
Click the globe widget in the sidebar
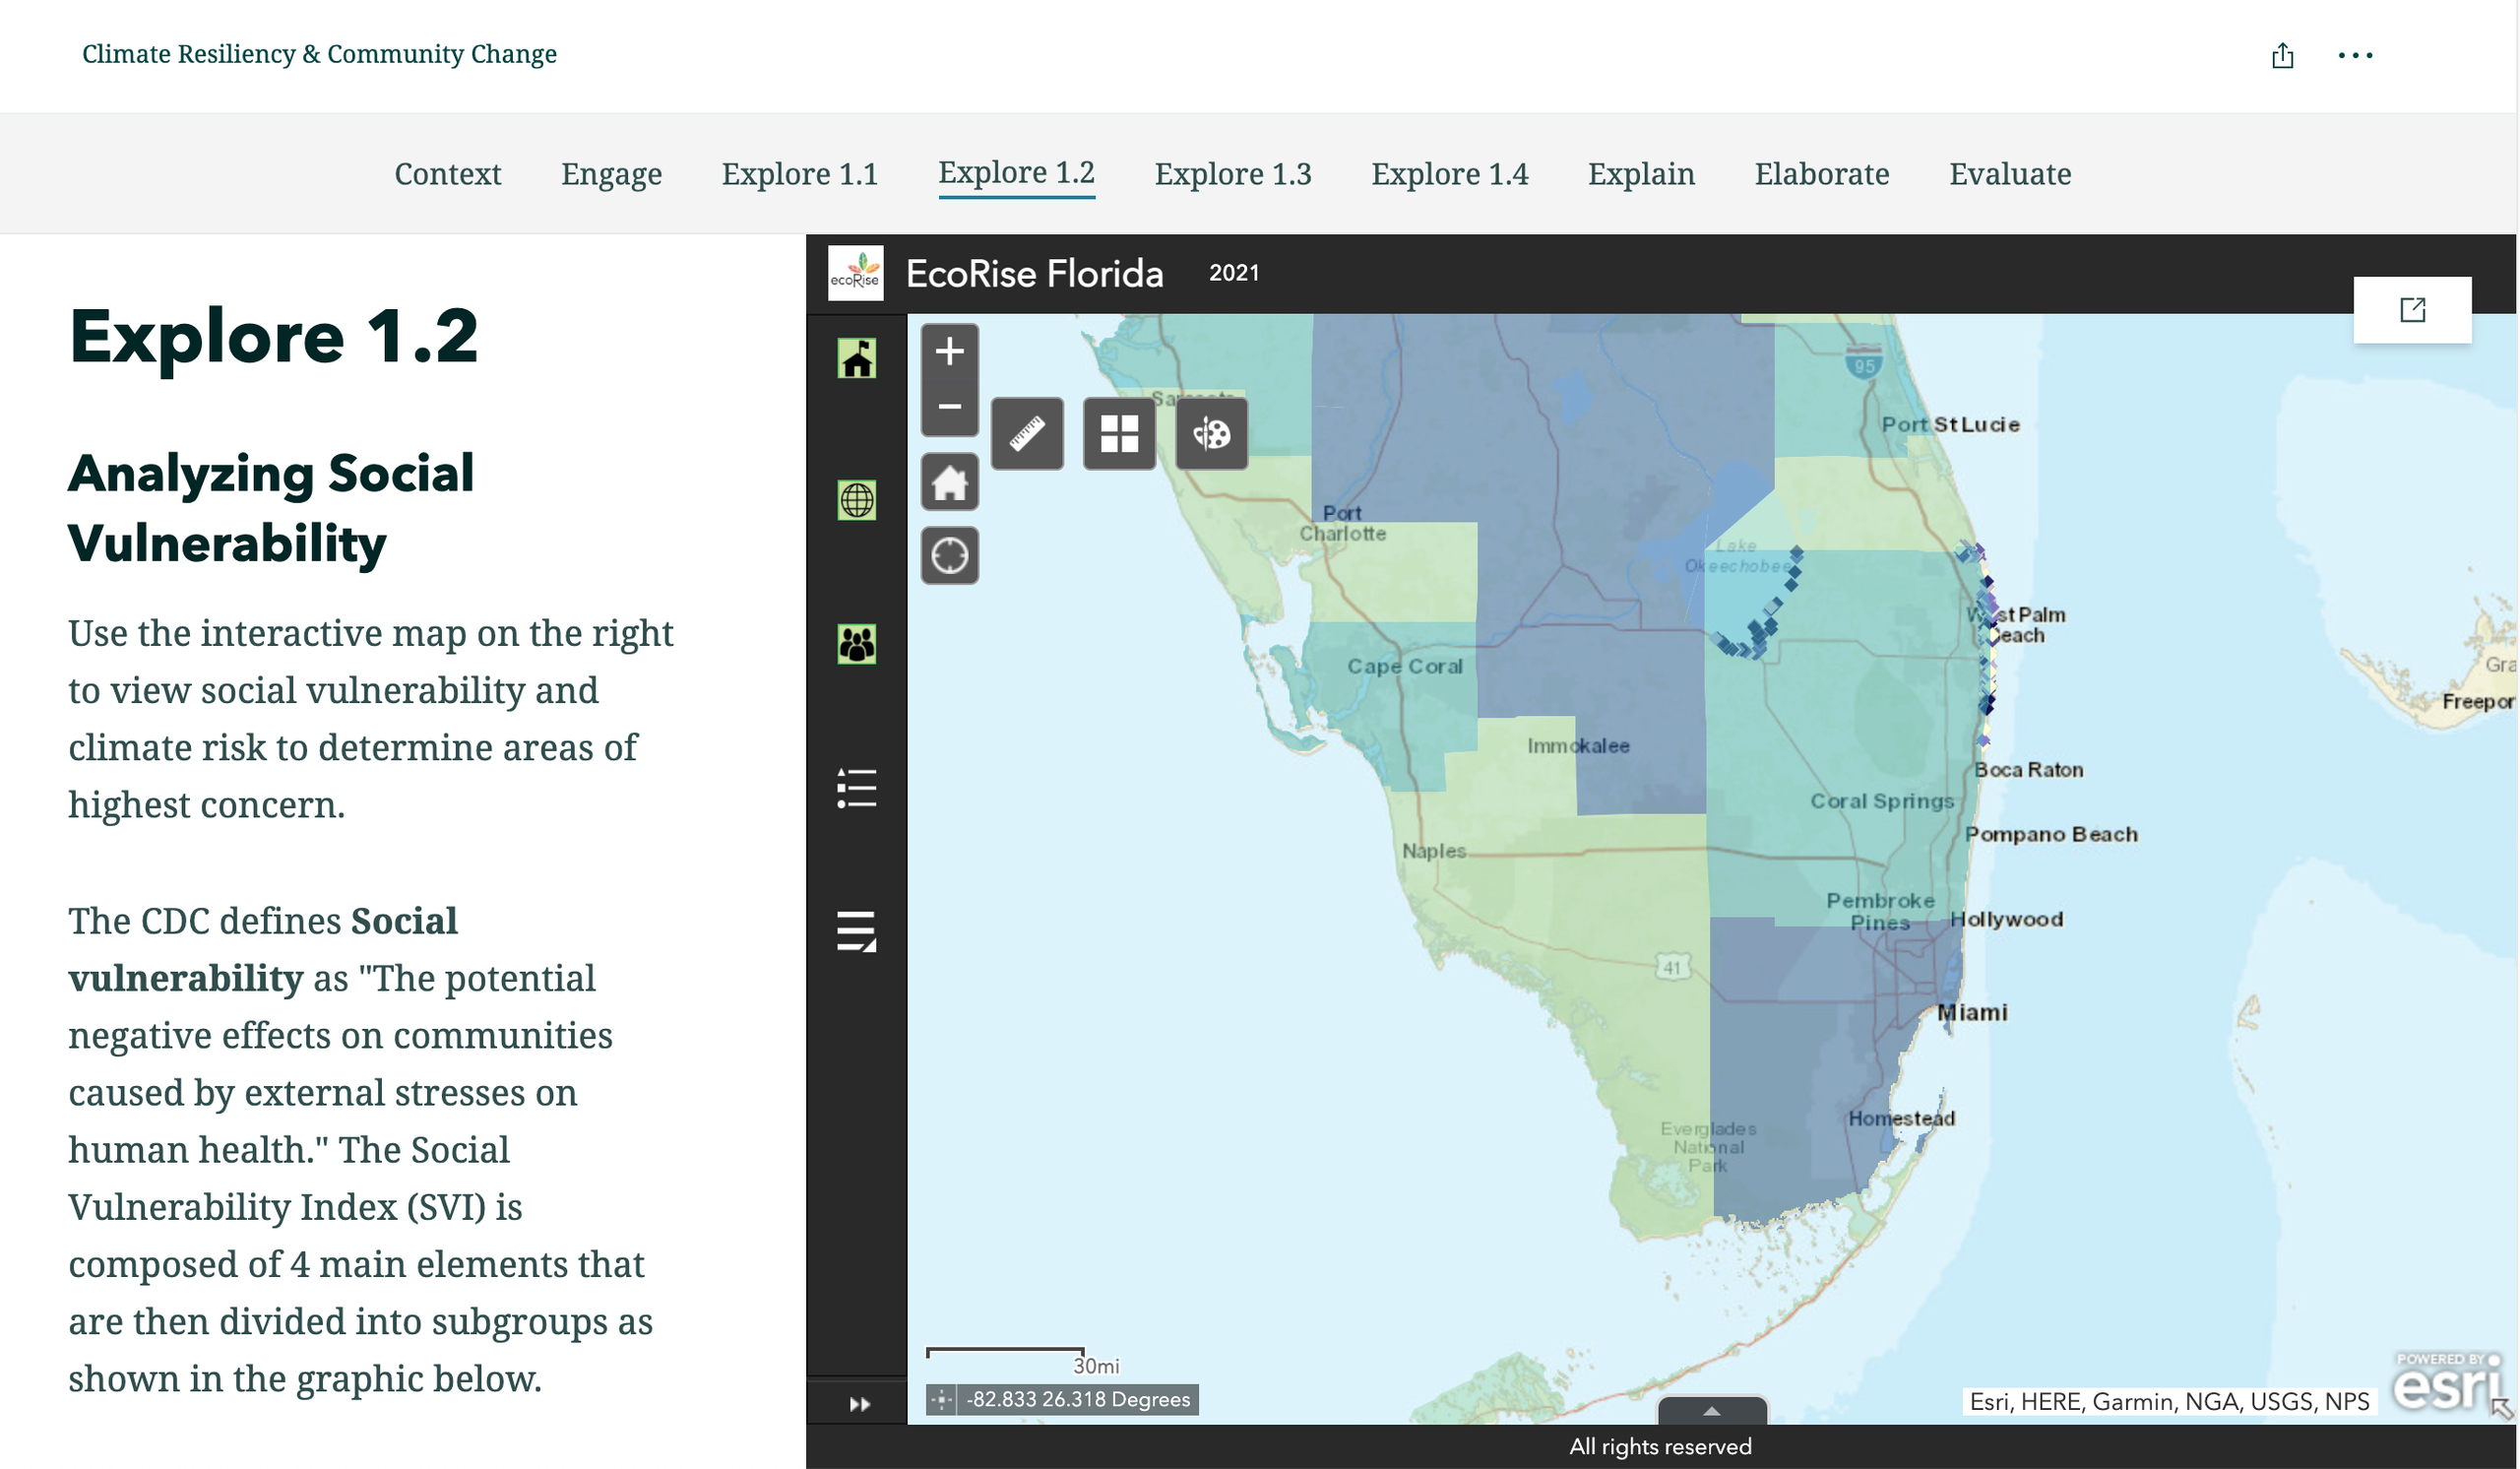tap(857, 500)
